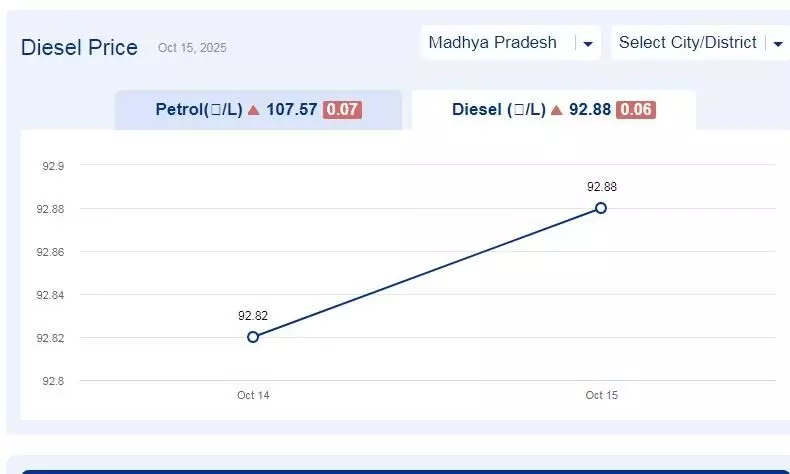Click the Oct 14 data point circle
The height and width of the screenshot is (474, 790).
click(253, 337)
